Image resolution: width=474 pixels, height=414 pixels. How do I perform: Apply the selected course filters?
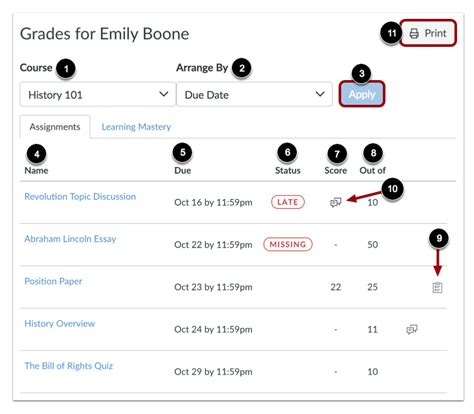(x=362, y=94)
